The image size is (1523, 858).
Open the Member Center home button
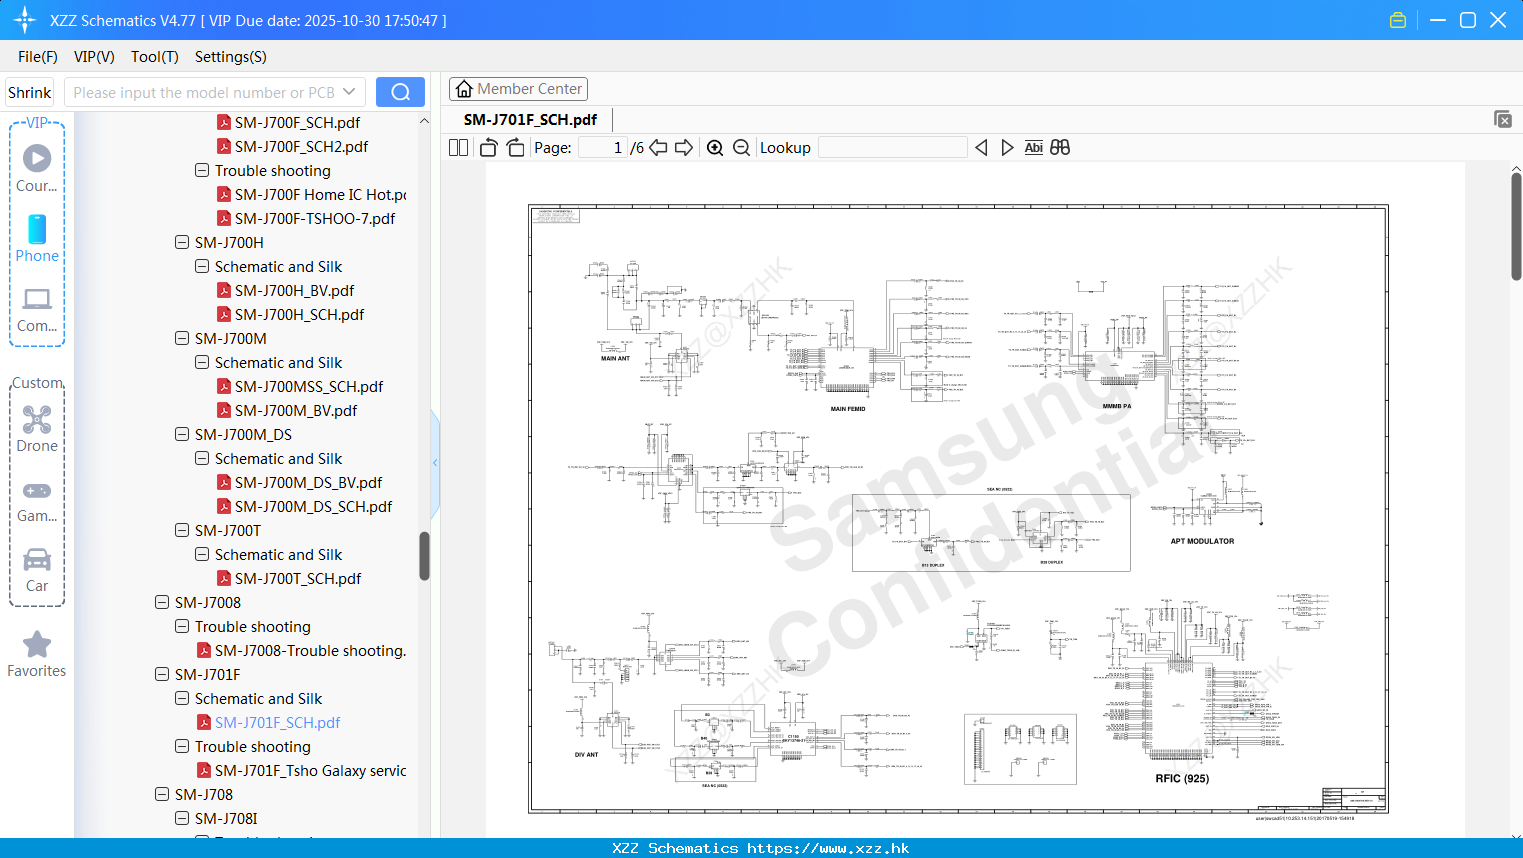point(518,89)
